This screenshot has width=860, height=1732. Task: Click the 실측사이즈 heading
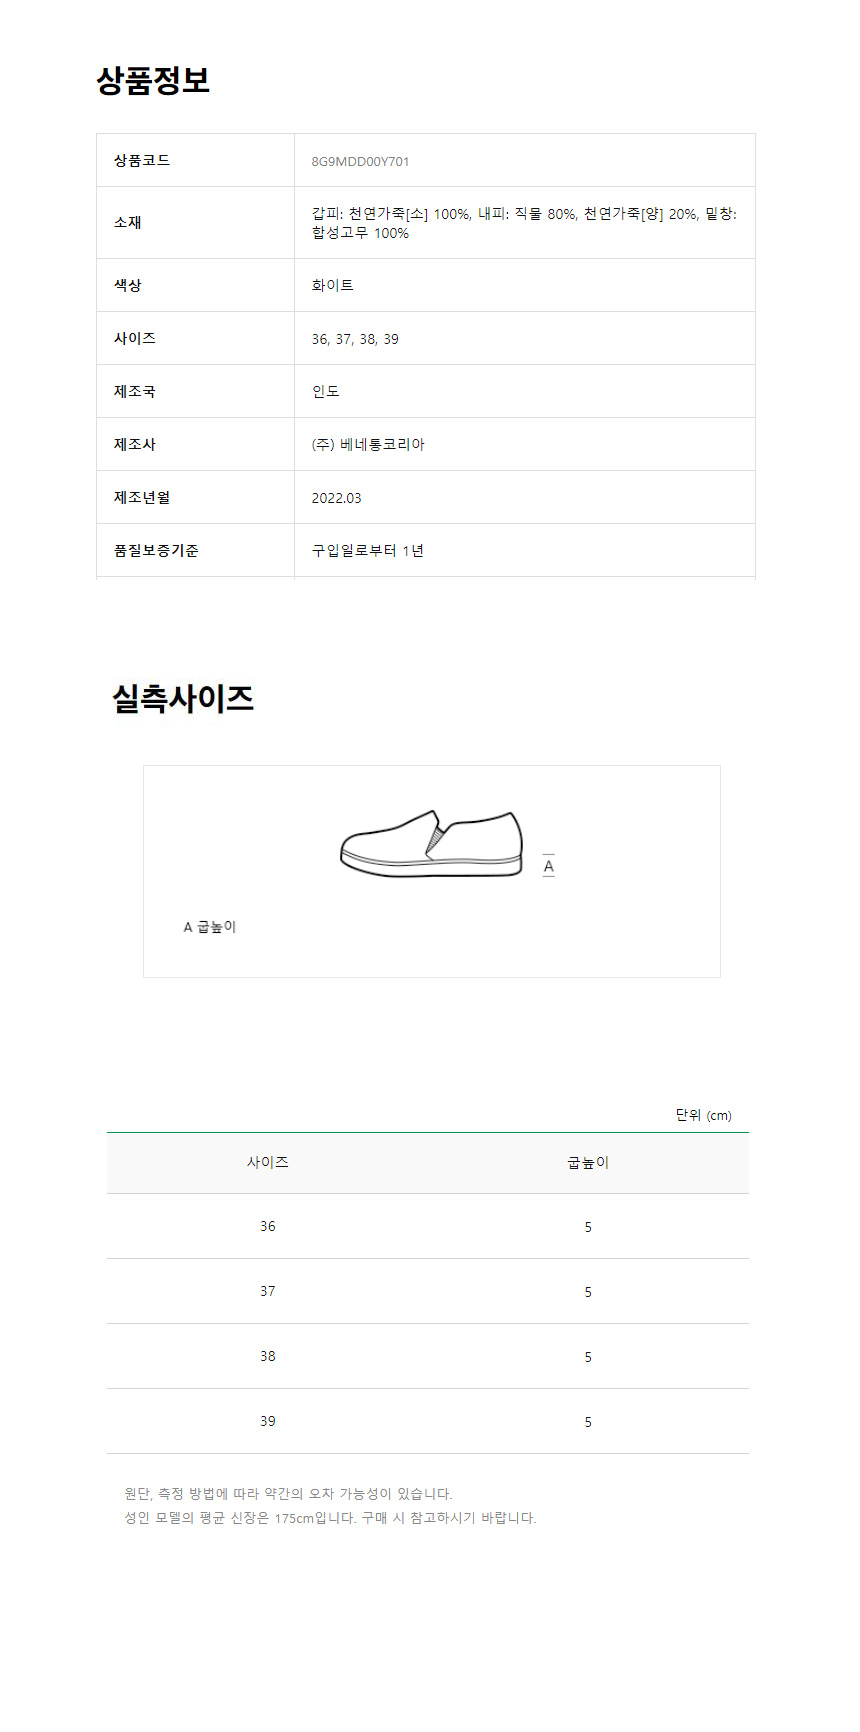pos(183,698)
